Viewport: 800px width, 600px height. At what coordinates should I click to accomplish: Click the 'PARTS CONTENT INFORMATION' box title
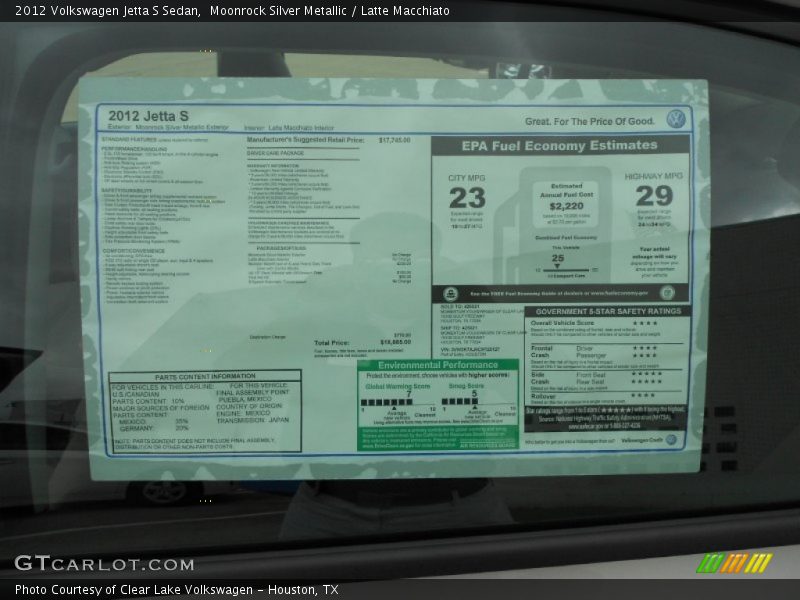(205, 377)
